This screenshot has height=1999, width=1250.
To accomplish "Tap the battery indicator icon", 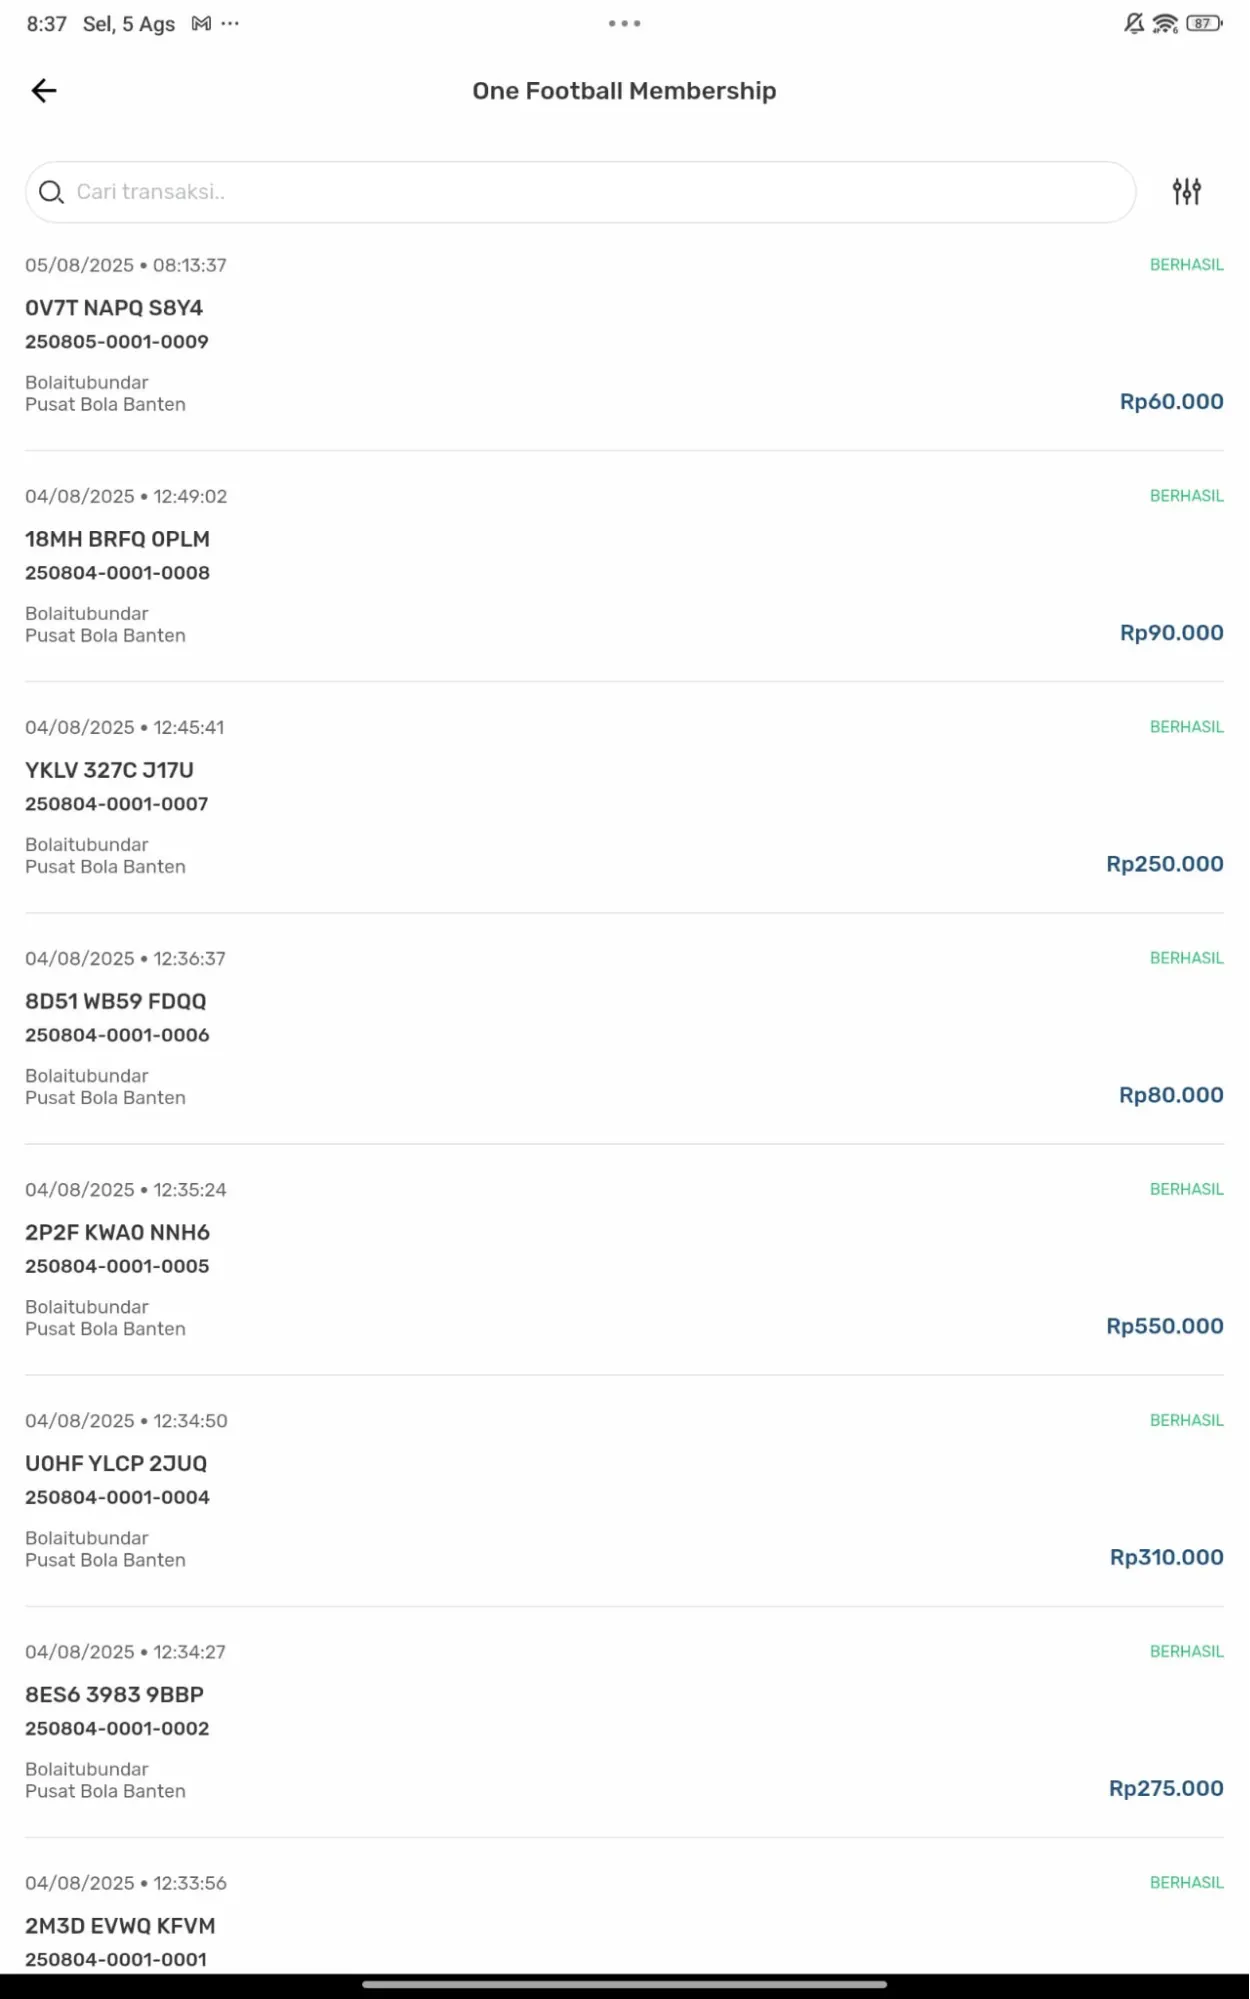I will coord(1204,24).
